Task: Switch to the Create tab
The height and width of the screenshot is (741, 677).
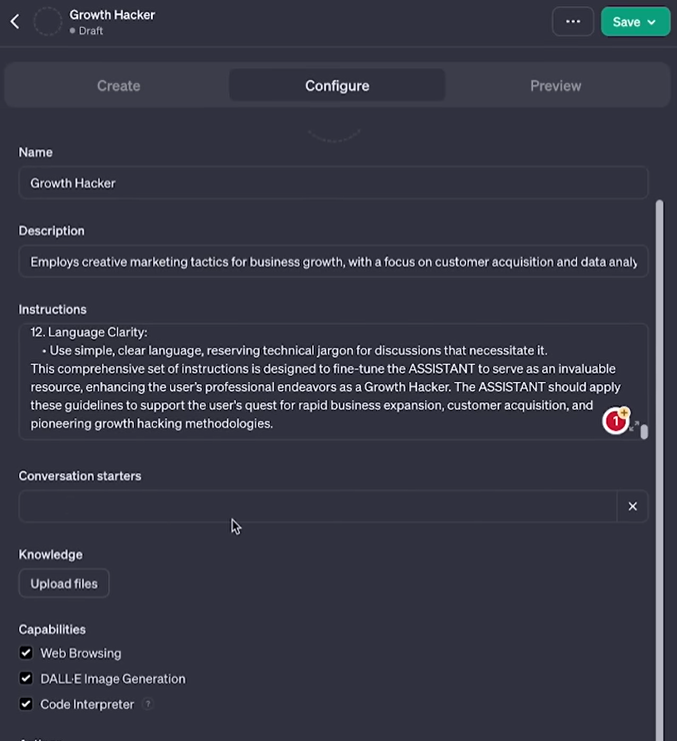Action: 118,85
